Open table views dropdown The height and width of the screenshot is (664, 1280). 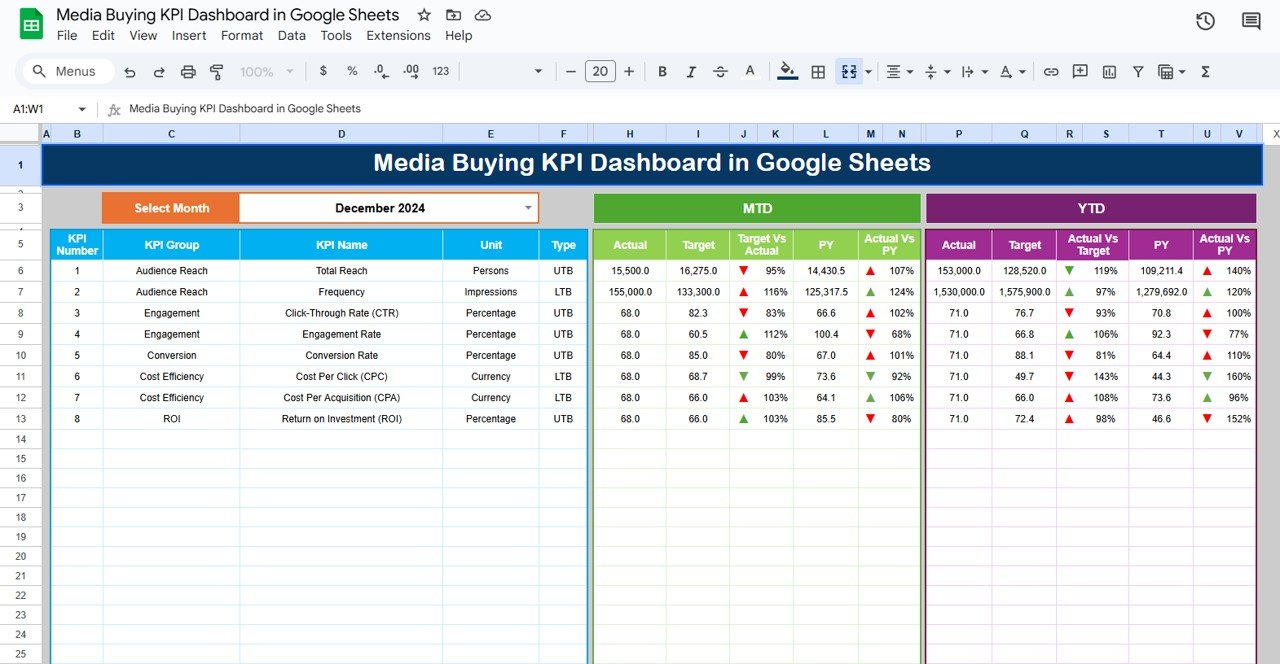pos(1171,71)
